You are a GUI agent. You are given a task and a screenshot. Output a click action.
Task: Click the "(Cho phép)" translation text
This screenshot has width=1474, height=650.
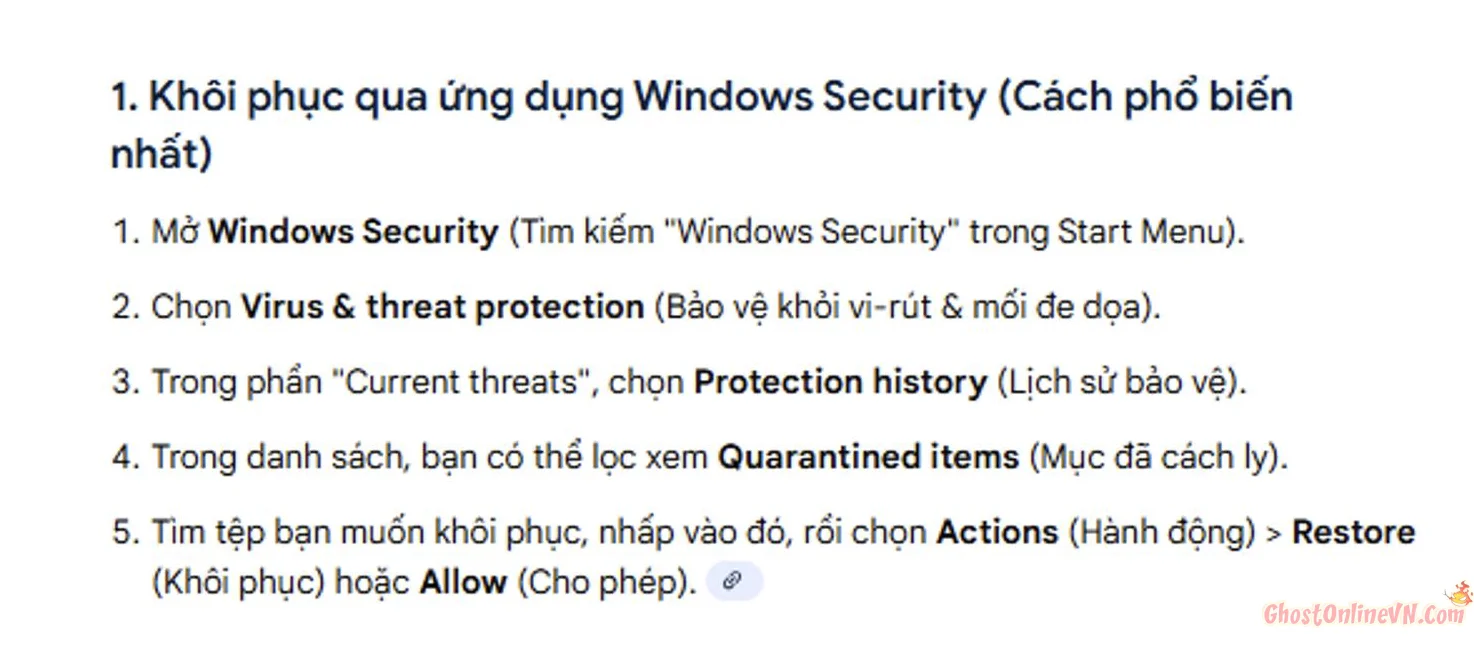606,582
